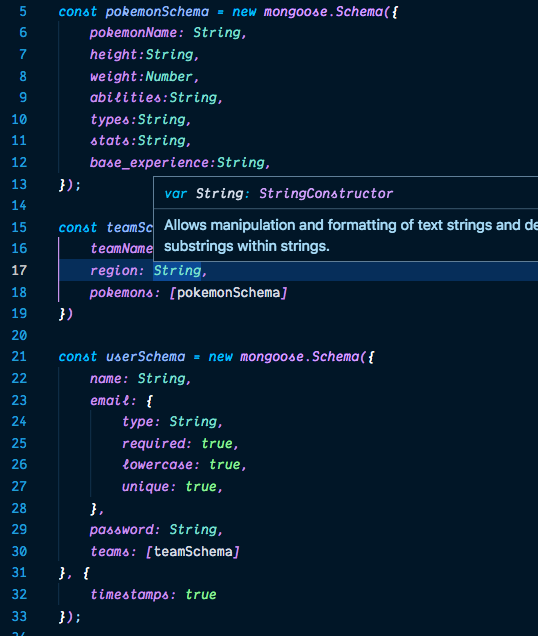538x636 pixels.
Task: Click the email property on line 23
Action: click(x=110, y=400)
